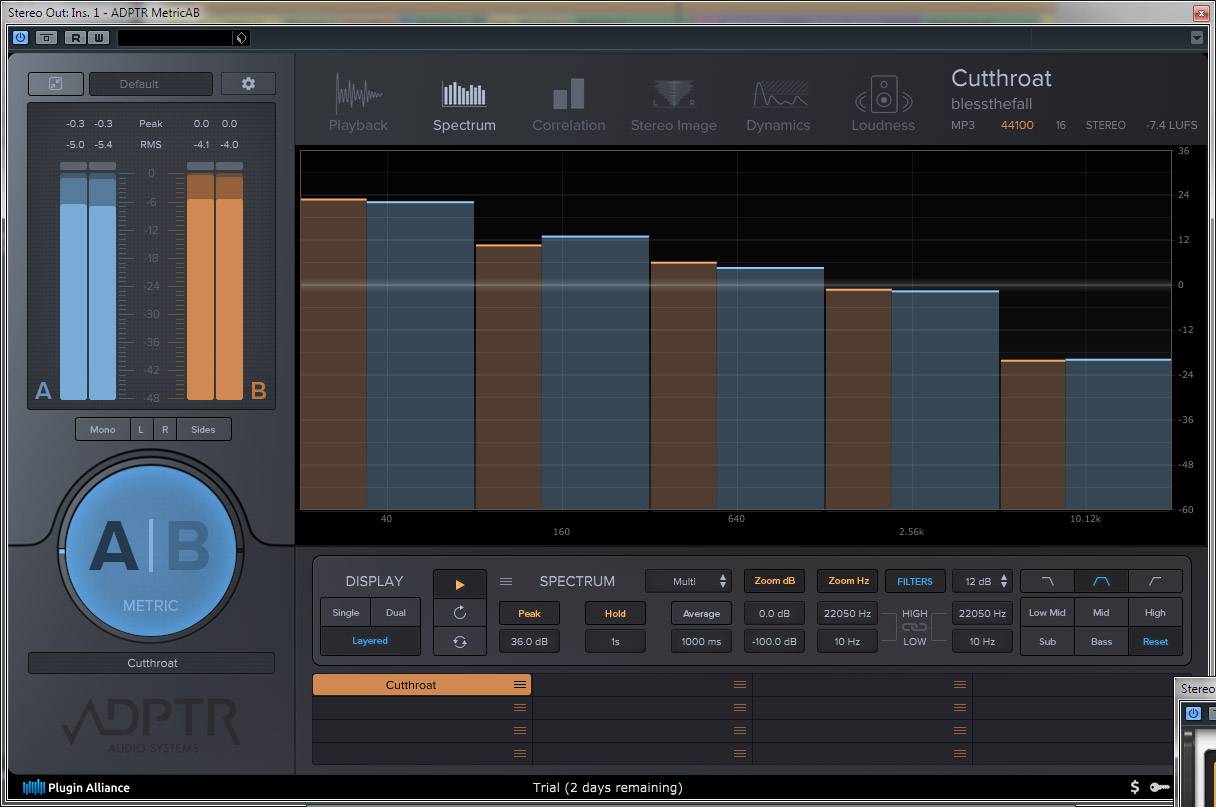Select the low-pass filter shape icon
The height and width of the screenshot is (807, 1216).
coord(1047,581)
